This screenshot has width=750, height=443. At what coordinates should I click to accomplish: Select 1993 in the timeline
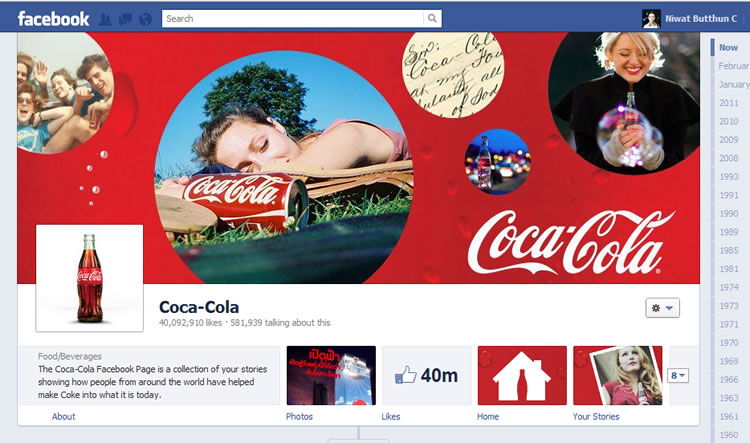pos(729,177)
